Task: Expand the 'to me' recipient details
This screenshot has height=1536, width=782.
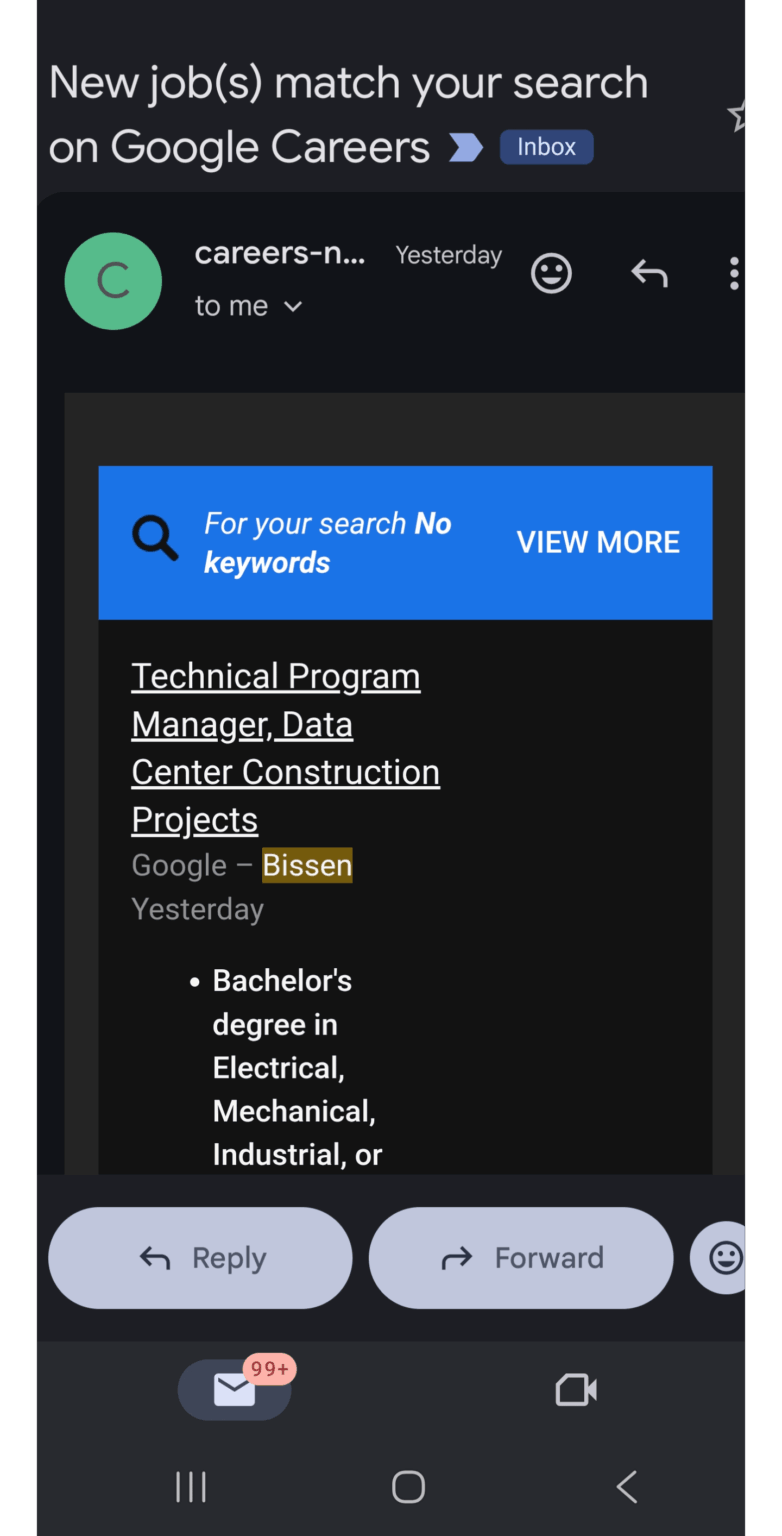Action: coord(249,306)
